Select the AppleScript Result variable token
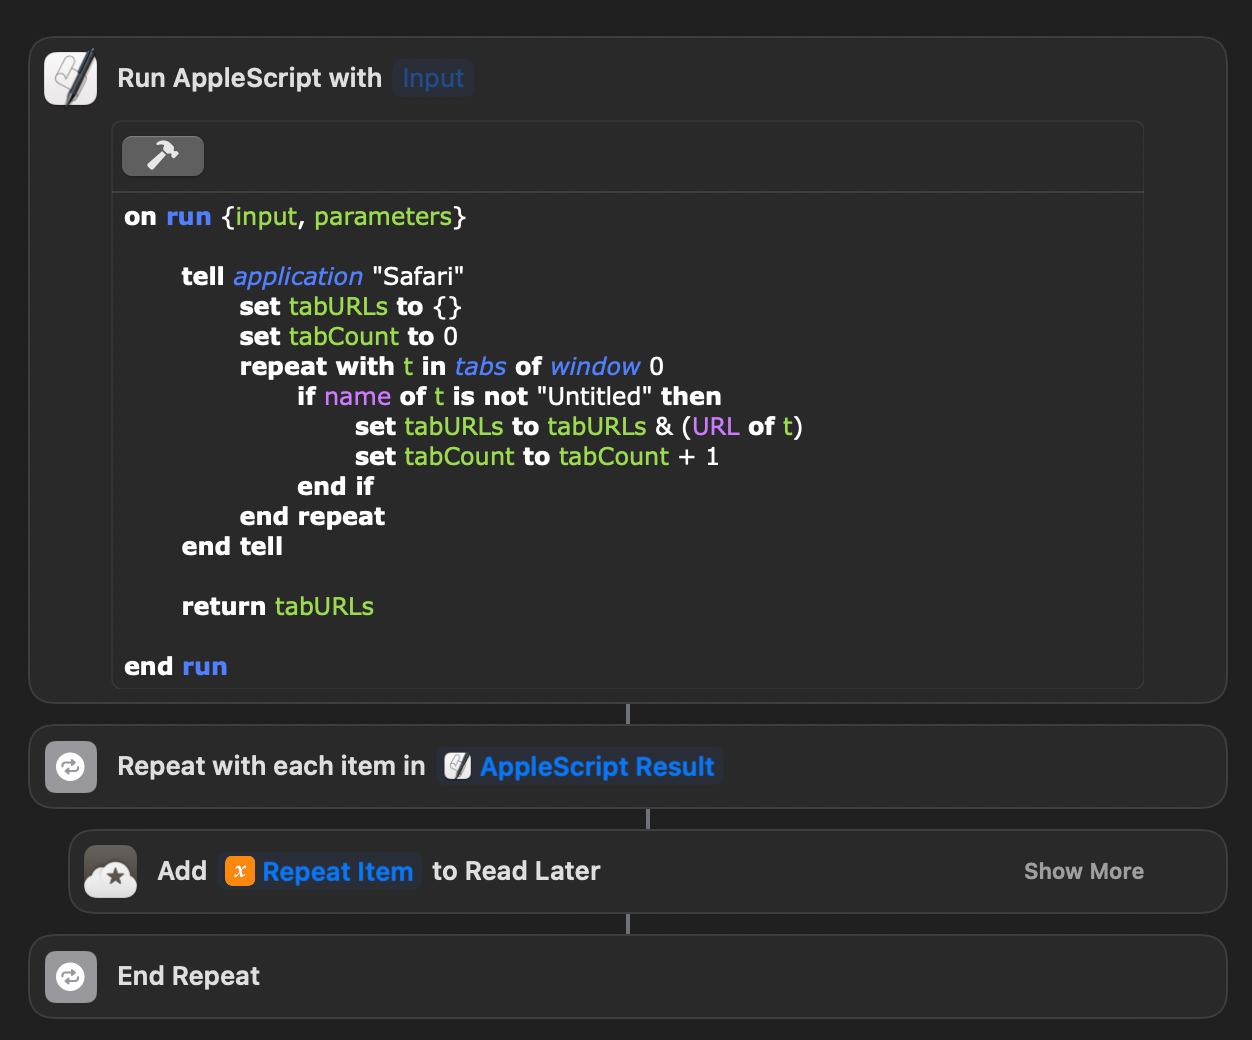Image resolution: width=1252 pixels, height=1040 pixels. coord(580,767)
